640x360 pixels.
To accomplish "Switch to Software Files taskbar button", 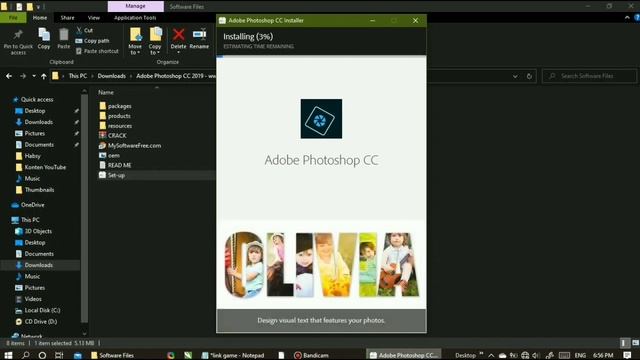I will pos(113,356).
